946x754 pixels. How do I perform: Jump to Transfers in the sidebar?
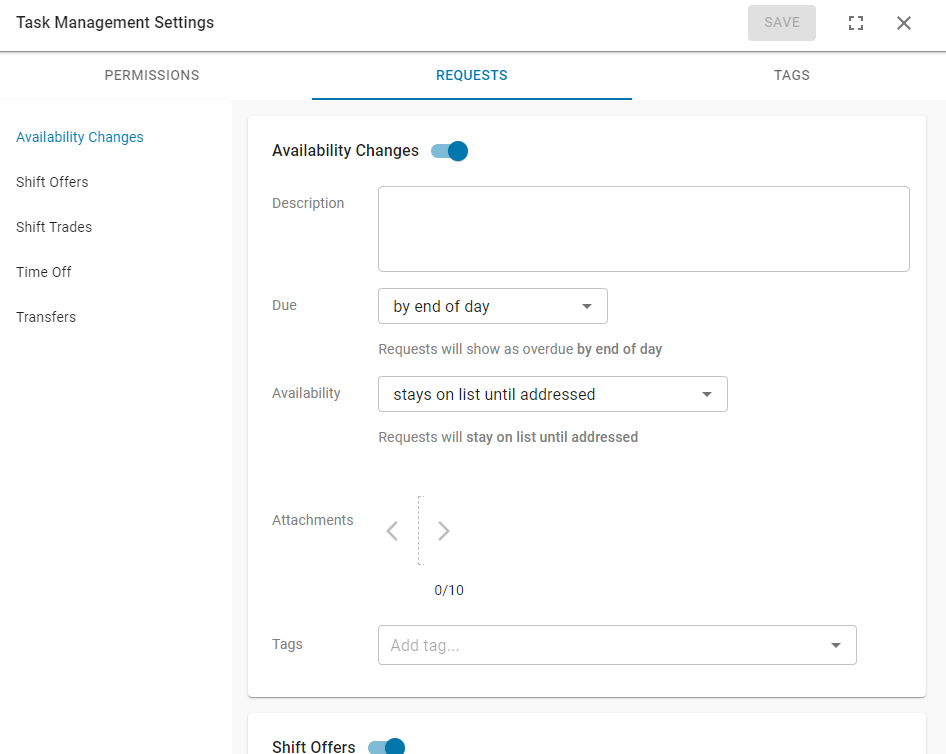click(46, 317)
